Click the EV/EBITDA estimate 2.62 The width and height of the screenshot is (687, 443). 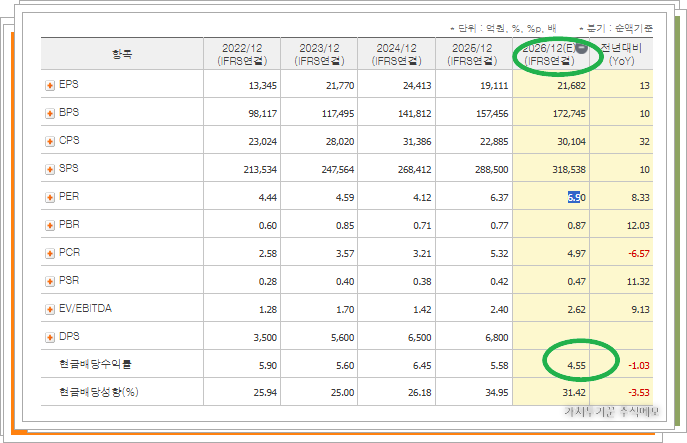(577, 309)
